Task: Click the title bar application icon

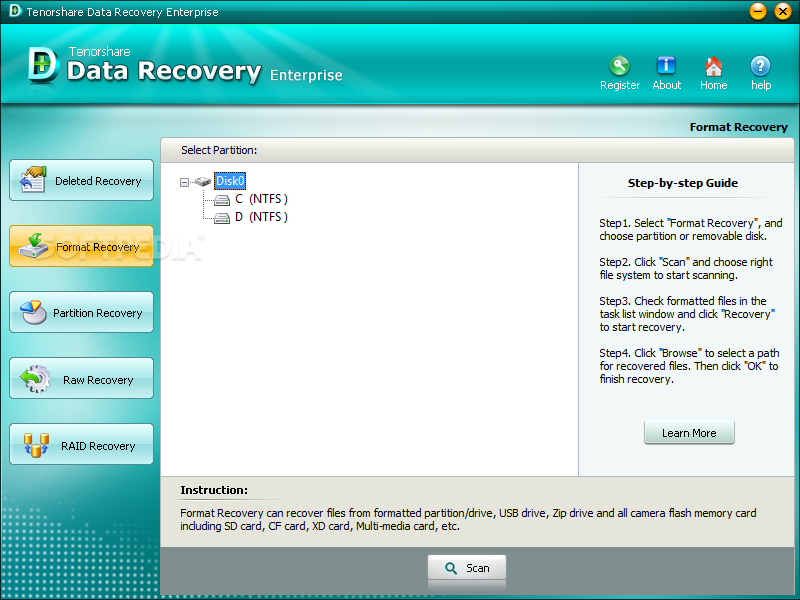Action: pyautogui.click(x=15, y=10)
